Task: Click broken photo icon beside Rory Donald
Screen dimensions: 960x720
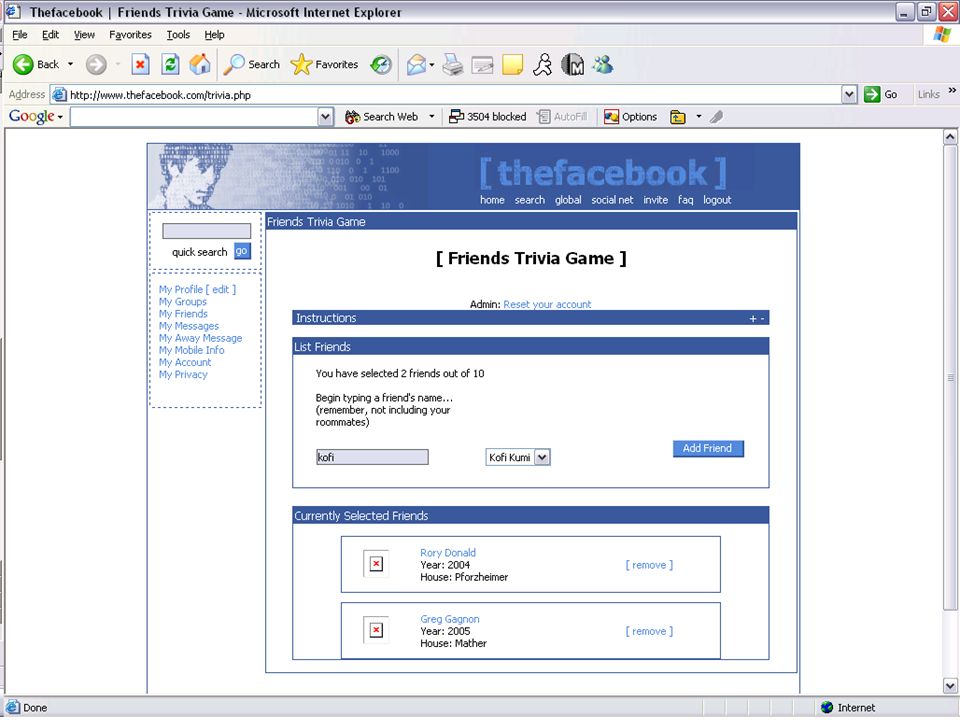Action: 376,564
